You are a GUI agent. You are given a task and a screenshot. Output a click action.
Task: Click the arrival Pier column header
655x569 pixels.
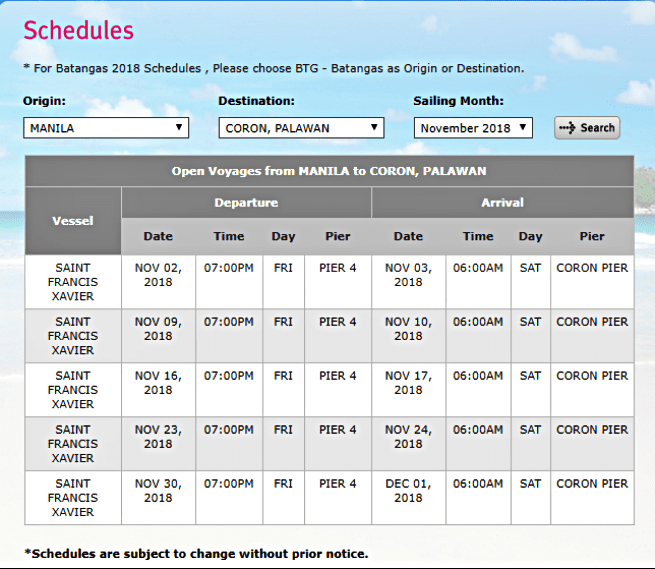coord(592,237)
